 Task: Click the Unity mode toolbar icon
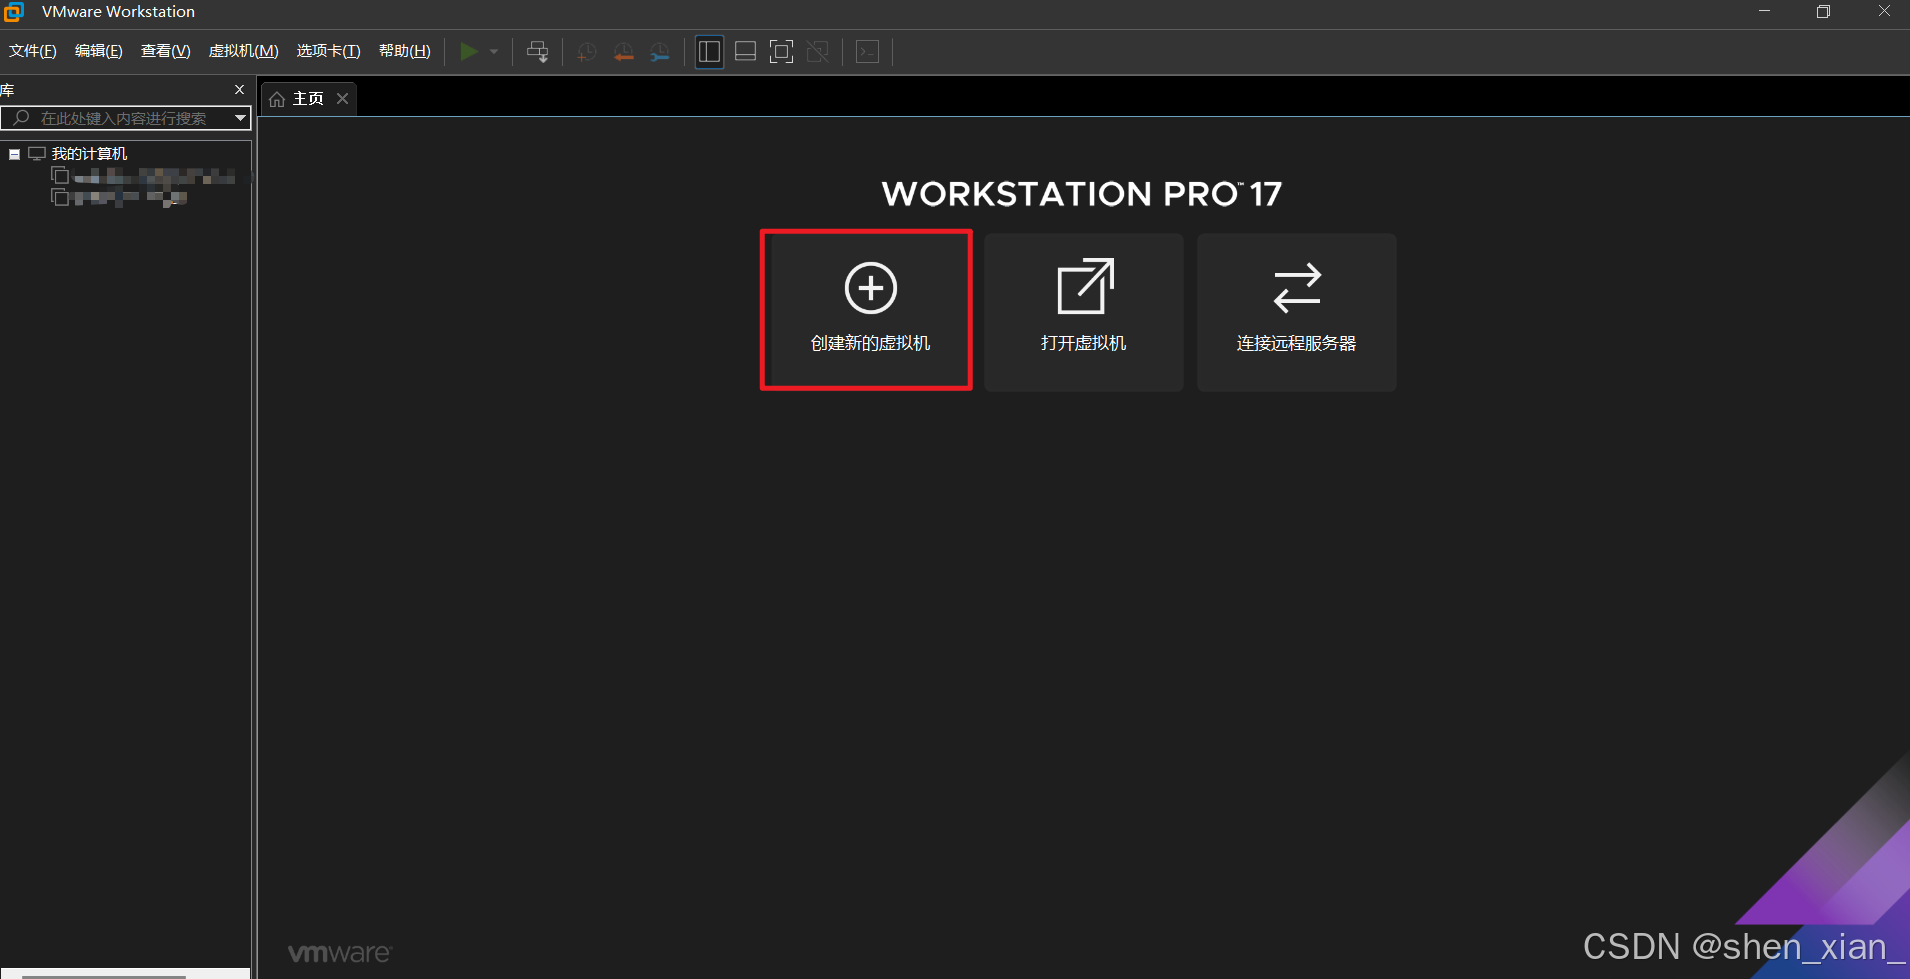[x=817, y=52]
